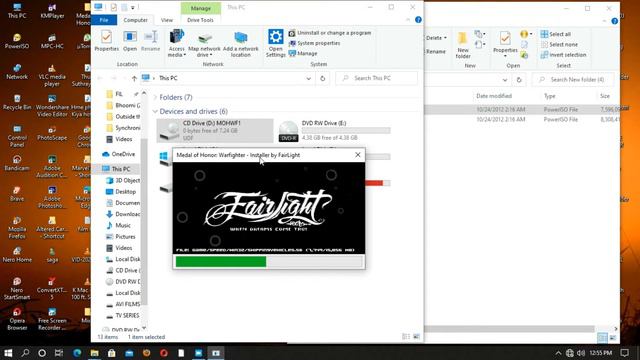640x360 pixels.
Task: Select DVD RW Drive (E:)
Action: coord(335,131)
